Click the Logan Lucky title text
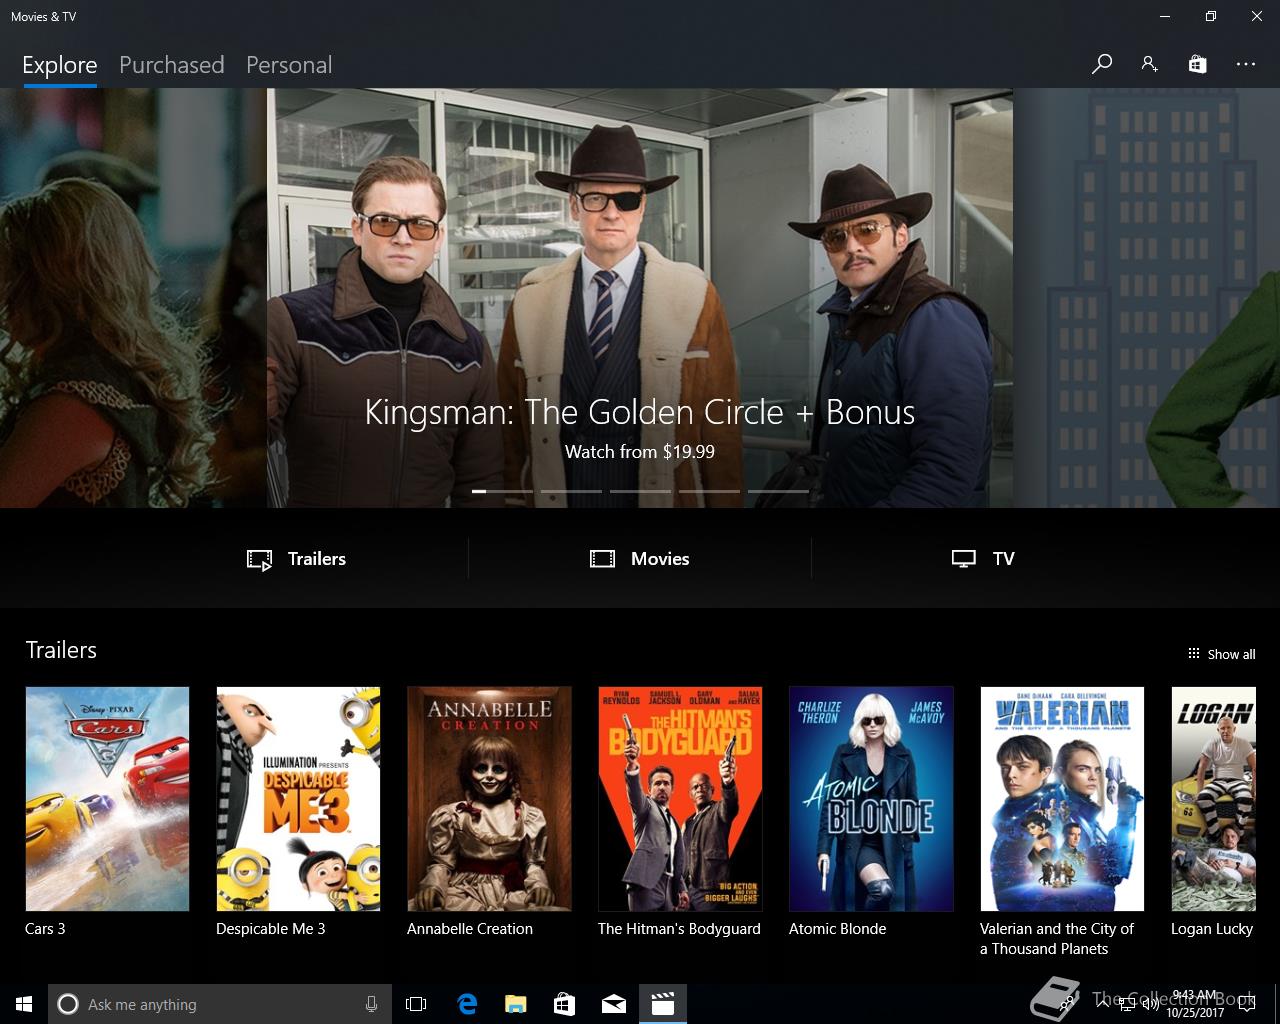This screenshot has width=1280, height=1024. pyautogui.click(x=1212, y=929)
